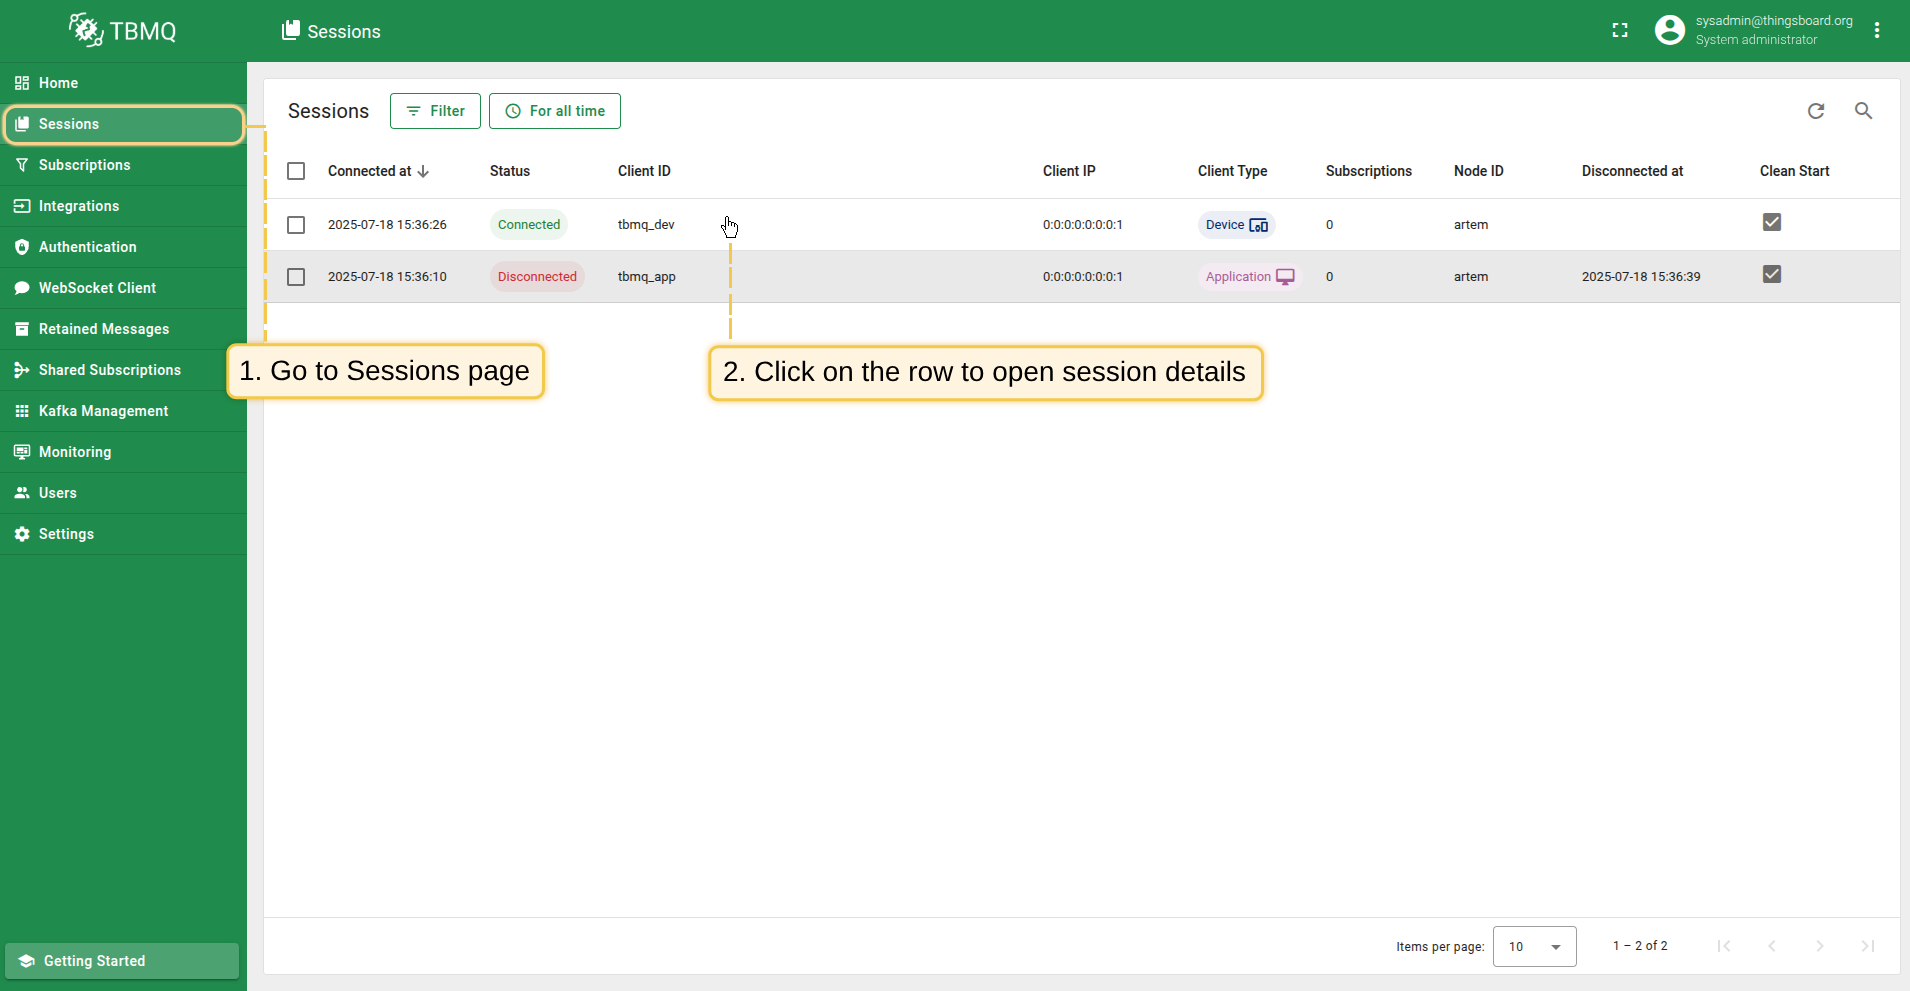Navigate to Kafka Management menu item
The image size is (1910, 991).
pyautogui.click(x=103, y=411)
